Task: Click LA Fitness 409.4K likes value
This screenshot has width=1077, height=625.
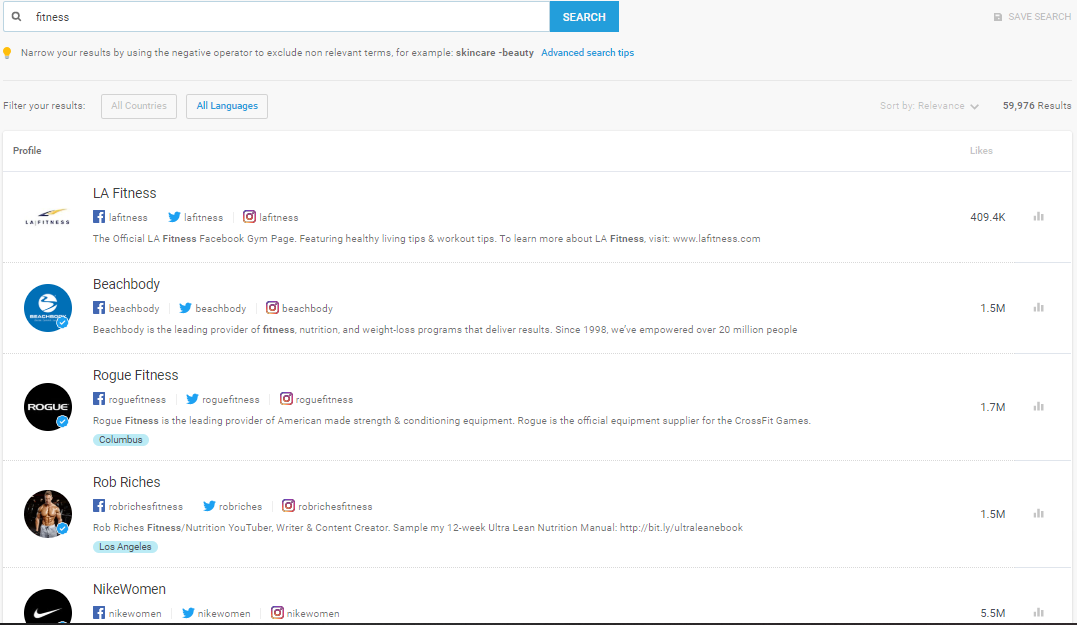Action: (988, 217)
